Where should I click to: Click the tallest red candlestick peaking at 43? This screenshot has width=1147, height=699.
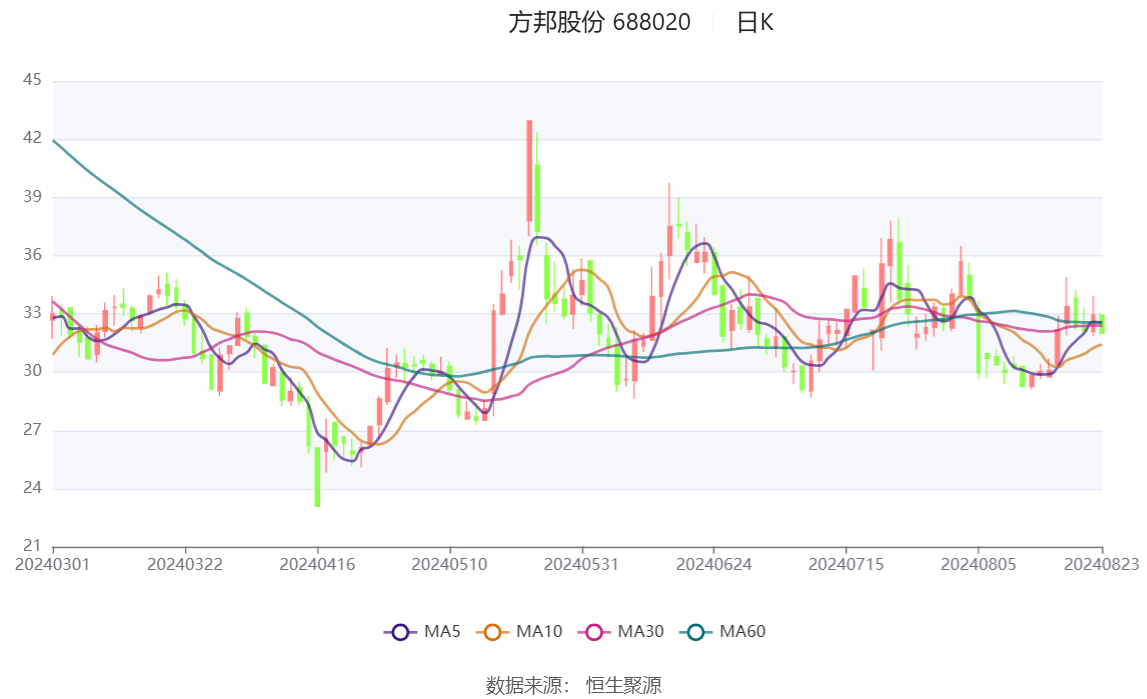529,172
